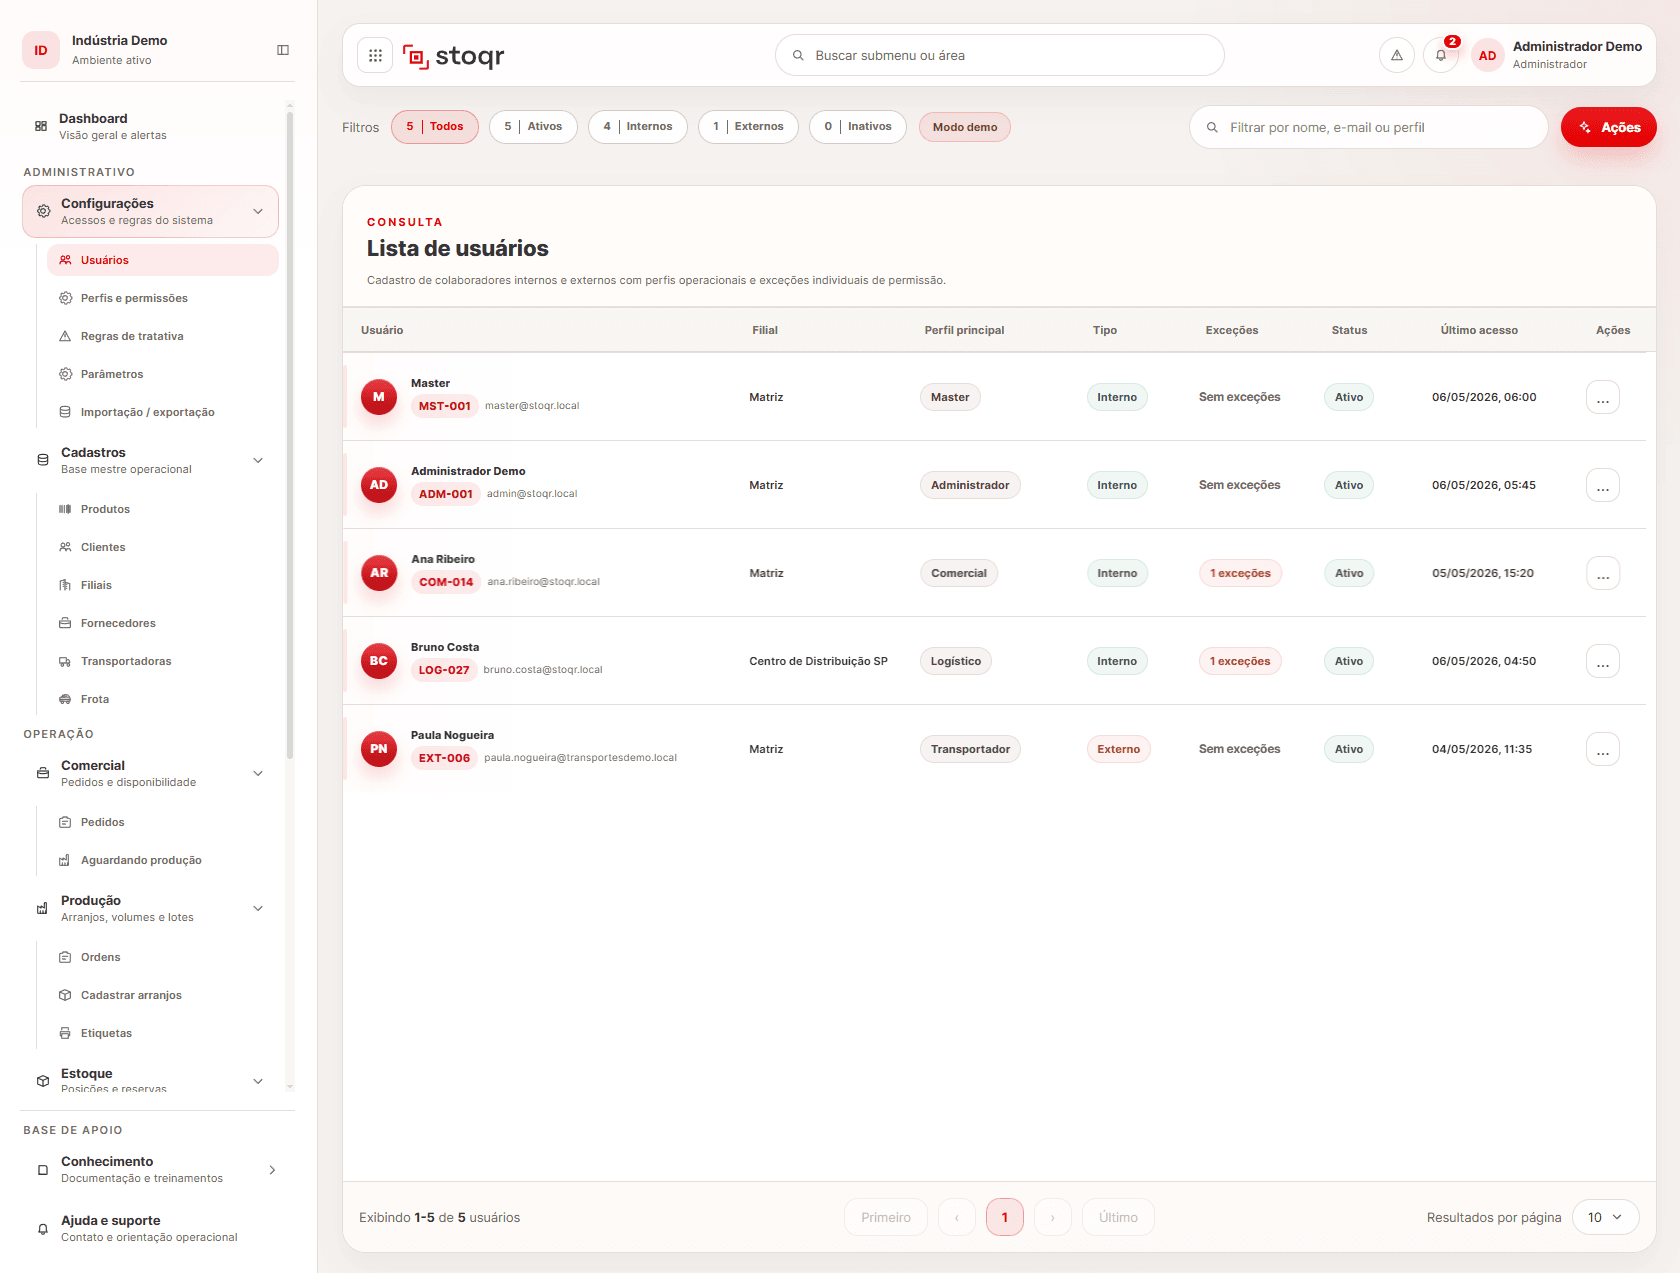The image size is (1680, 1273).
Task: Click the Filiais building icon
Action: pos(65,585)
